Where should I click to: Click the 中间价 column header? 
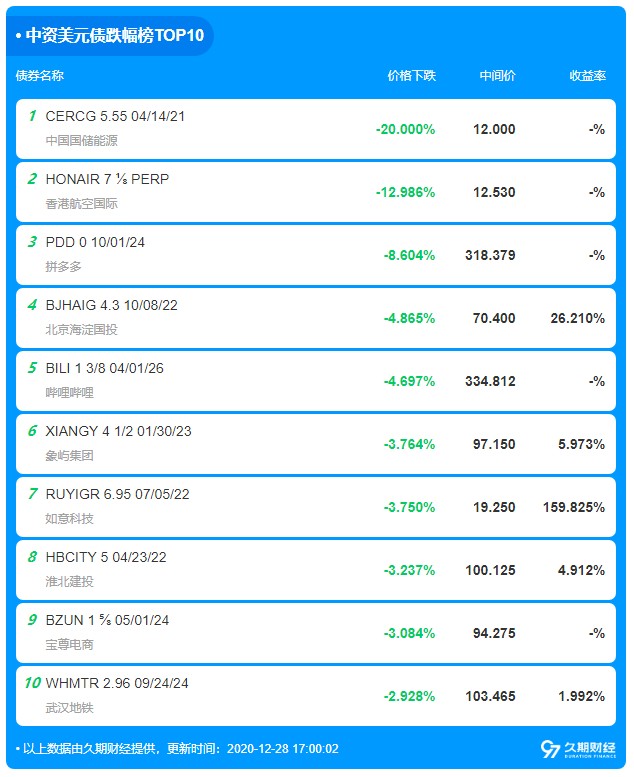(x=497, y=76)
